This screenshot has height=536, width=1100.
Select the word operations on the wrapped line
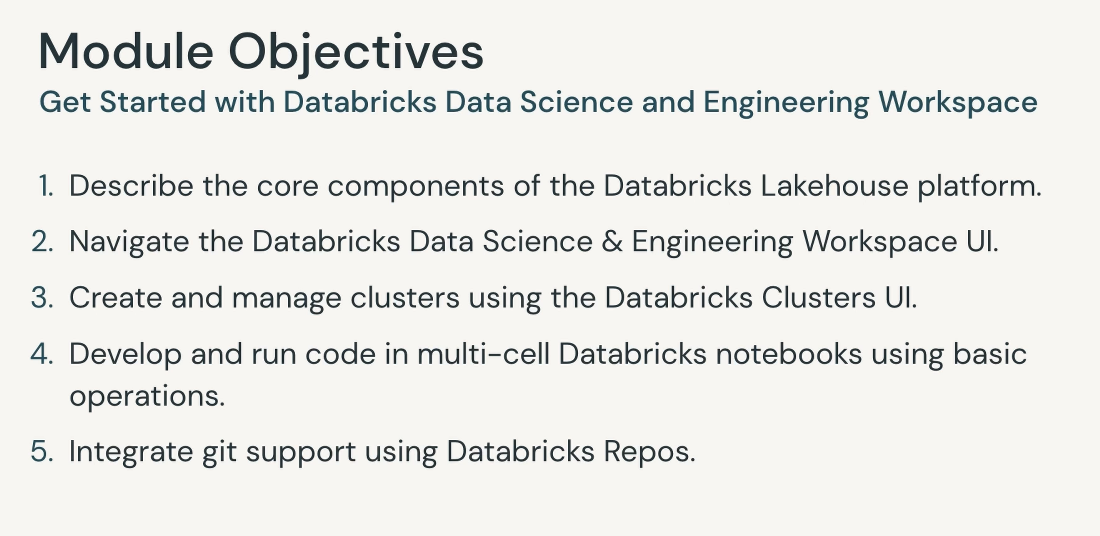pos(147,397)
